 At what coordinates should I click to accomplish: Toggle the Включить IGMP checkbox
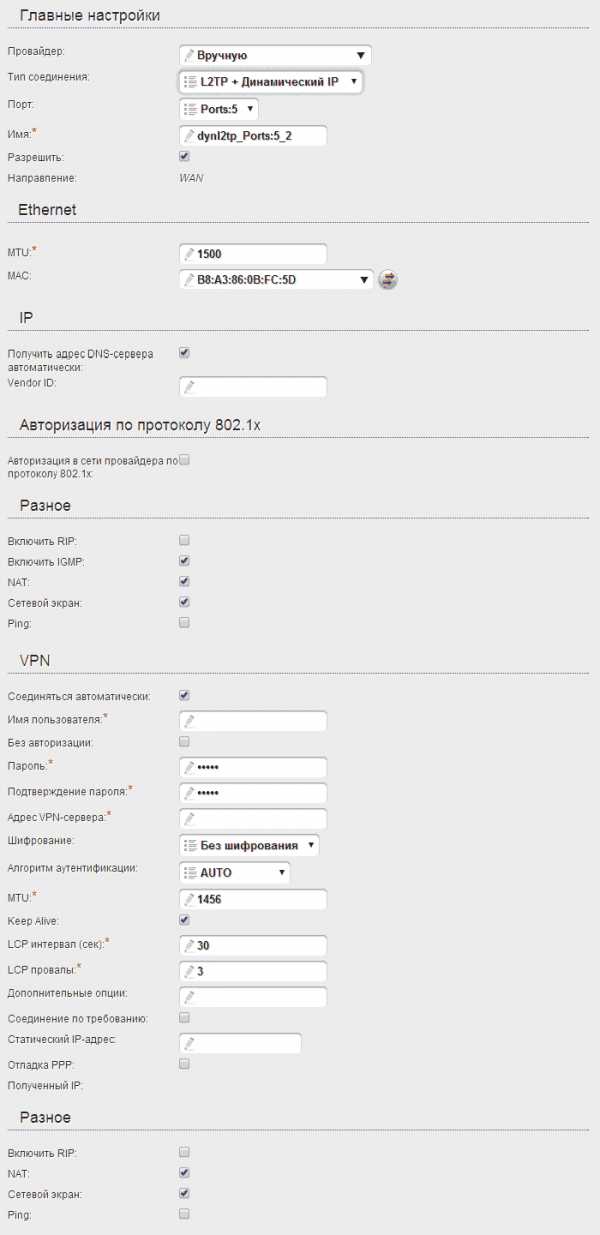tap(184, 560)
